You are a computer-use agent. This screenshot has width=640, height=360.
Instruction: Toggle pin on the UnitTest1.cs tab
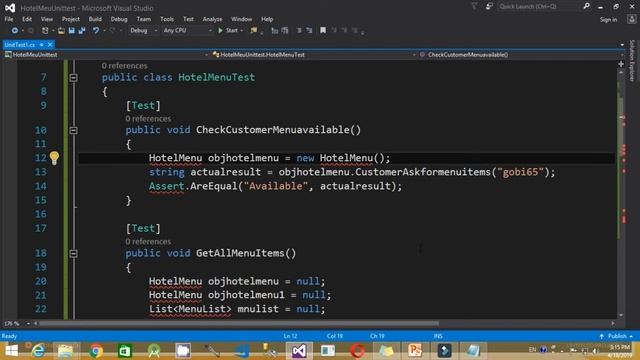coord(42,44)
